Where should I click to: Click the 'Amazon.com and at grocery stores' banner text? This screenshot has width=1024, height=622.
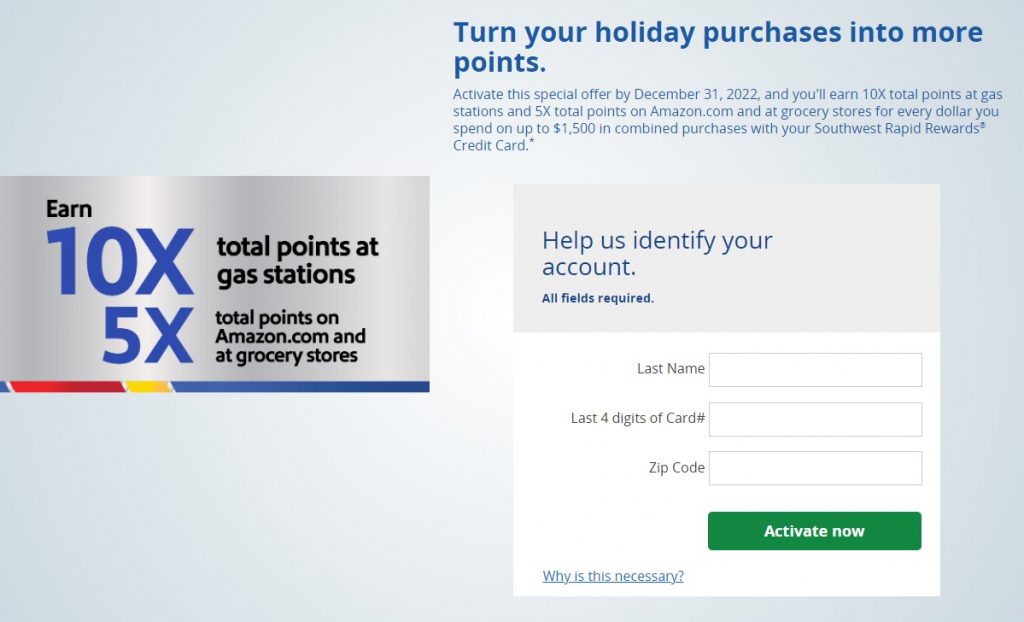pos(290,337)
